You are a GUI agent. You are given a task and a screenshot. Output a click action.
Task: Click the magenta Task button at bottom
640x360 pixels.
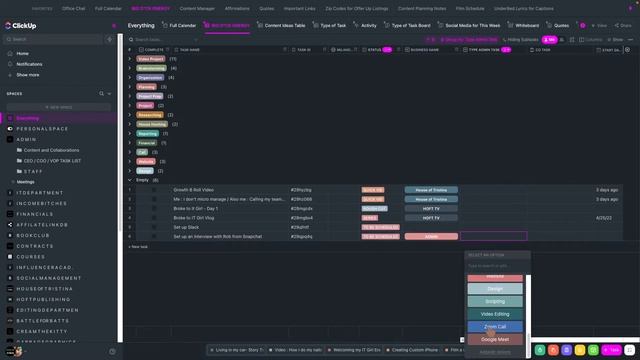[611, 350]
